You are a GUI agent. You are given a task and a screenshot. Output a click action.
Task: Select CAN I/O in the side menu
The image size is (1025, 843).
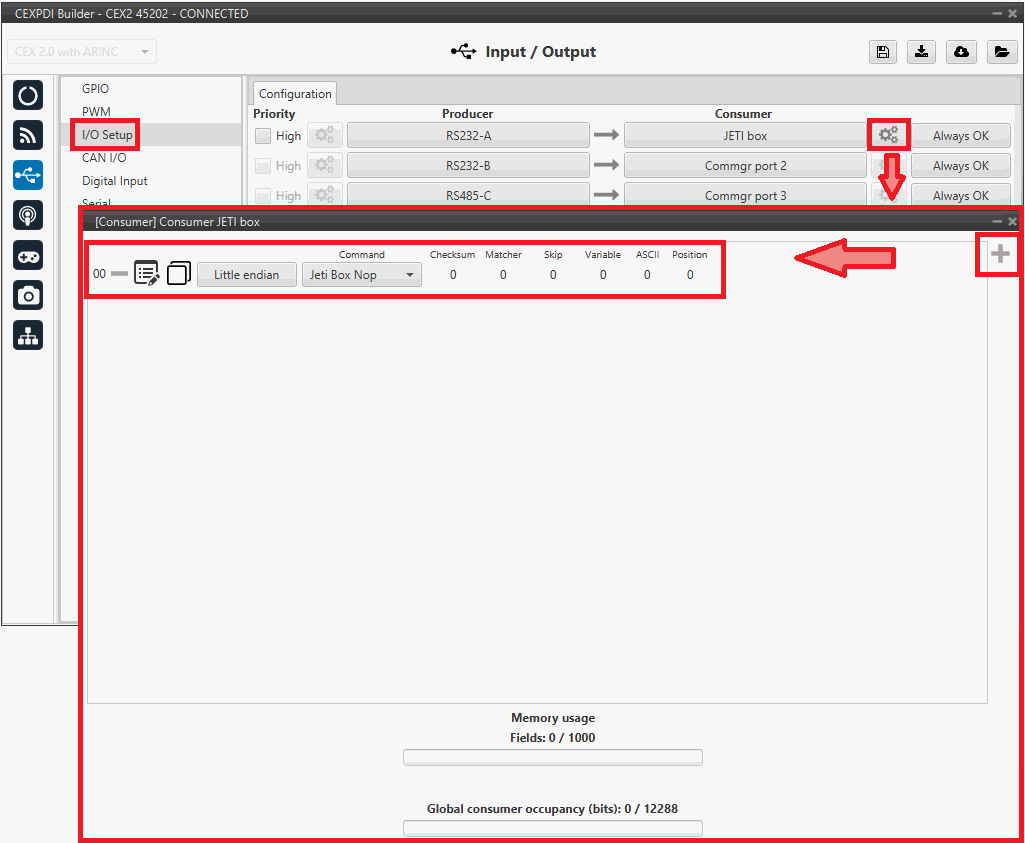104,157
